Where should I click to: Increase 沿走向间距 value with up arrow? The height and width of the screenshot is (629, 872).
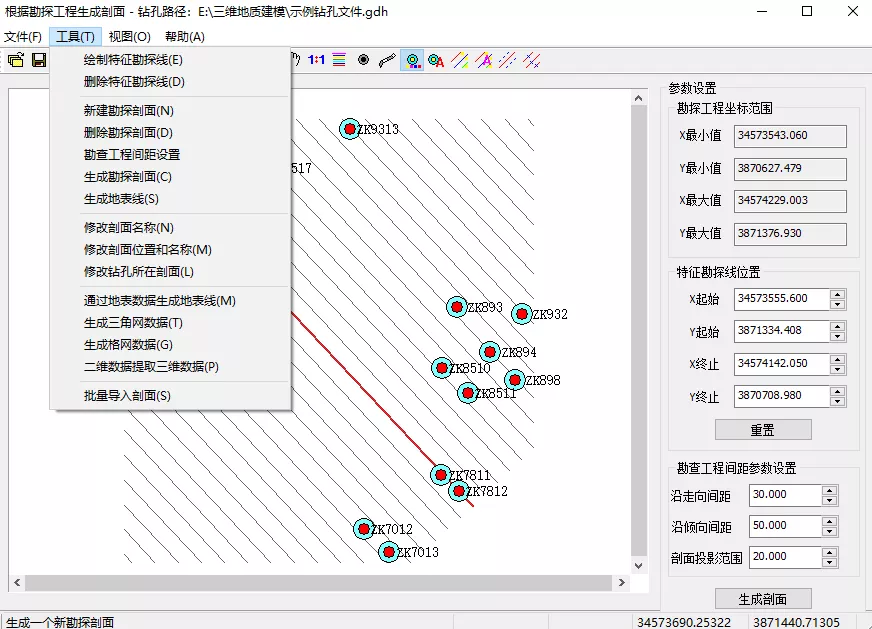point(830,491)
